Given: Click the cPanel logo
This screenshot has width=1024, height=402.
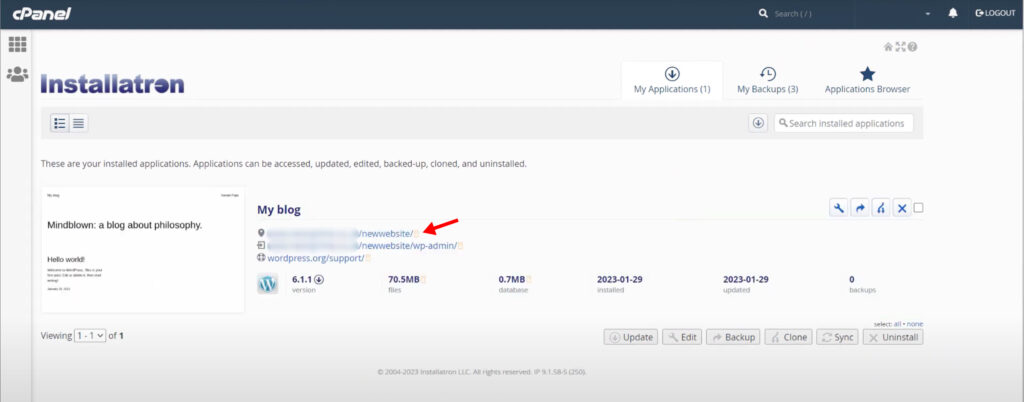Looking at the screenshot, I should (41, 14).
